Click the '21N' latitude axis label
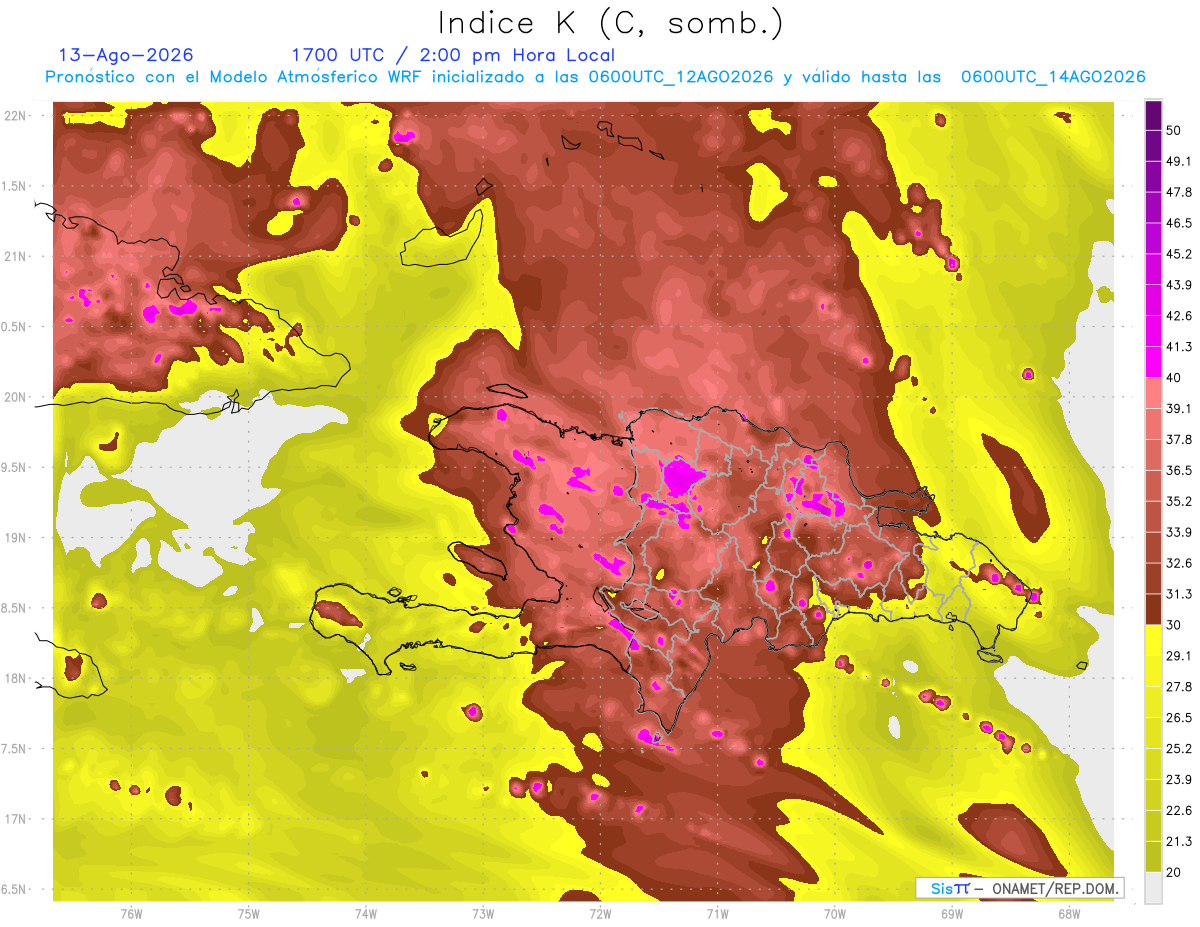 coord(17,256)
